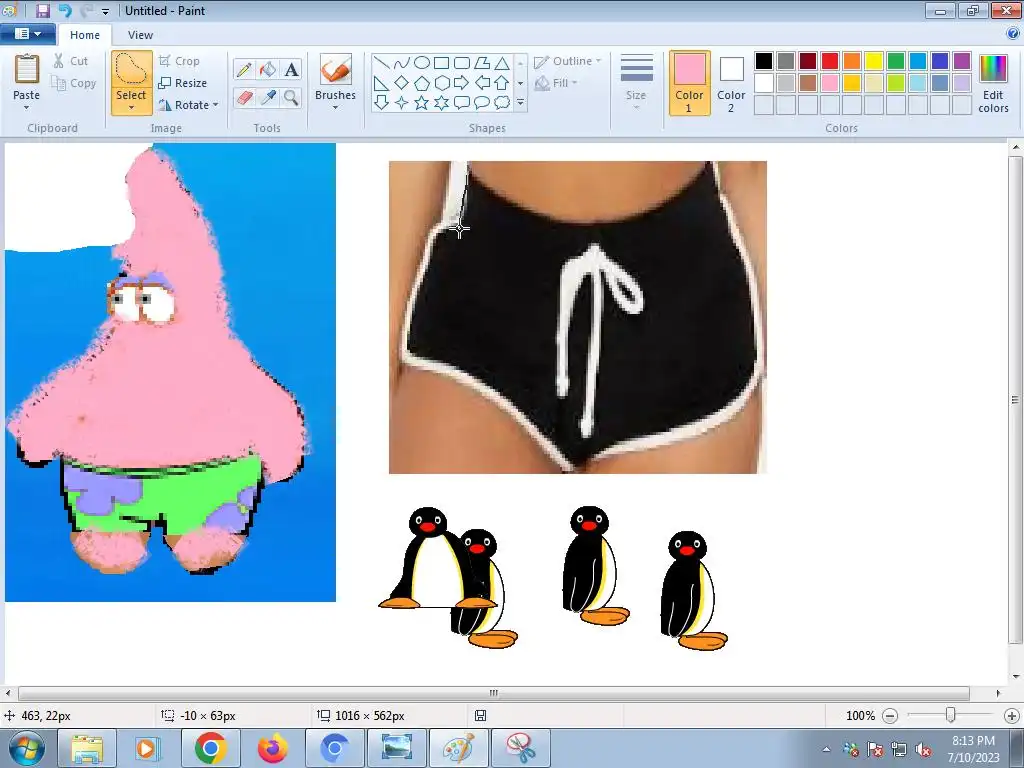Image resolution: width=1024 pixels, height=768 pixels.
Task: Click the Save icon in quick access toolbar
Action: pyautogui.click(x=42, y=10)
